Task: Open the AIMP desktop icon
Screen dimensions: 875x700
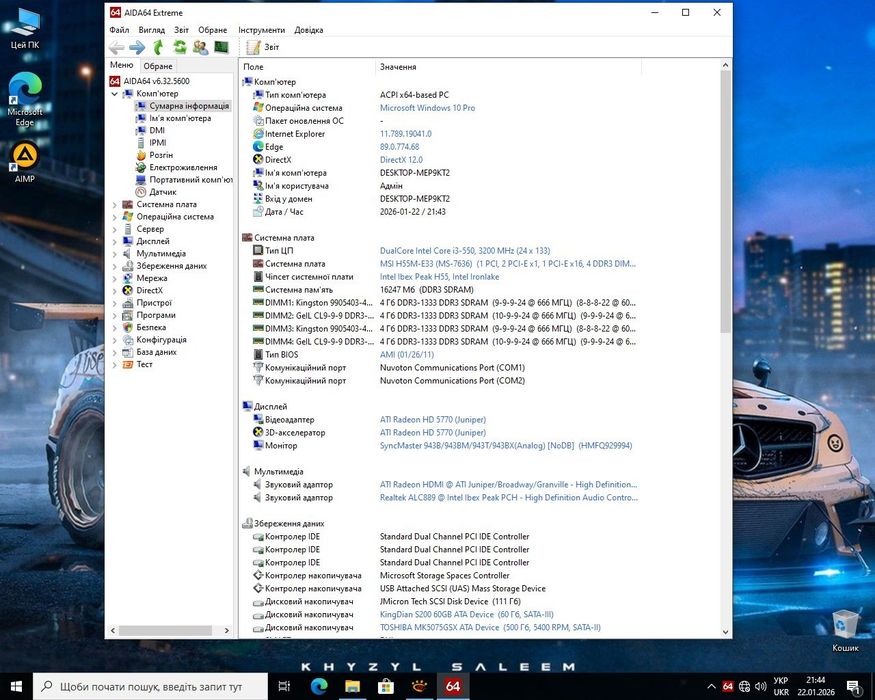Action: 25,162
